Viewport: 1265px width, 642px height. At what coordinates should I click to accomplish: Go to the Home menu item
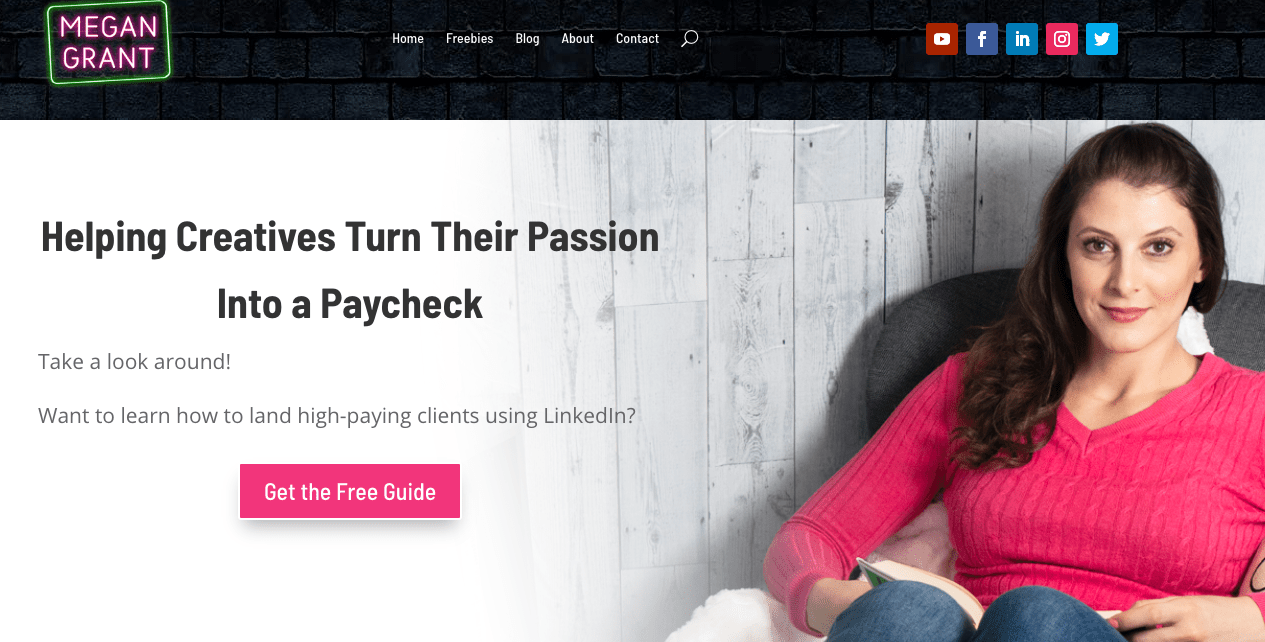pos(408,38)
